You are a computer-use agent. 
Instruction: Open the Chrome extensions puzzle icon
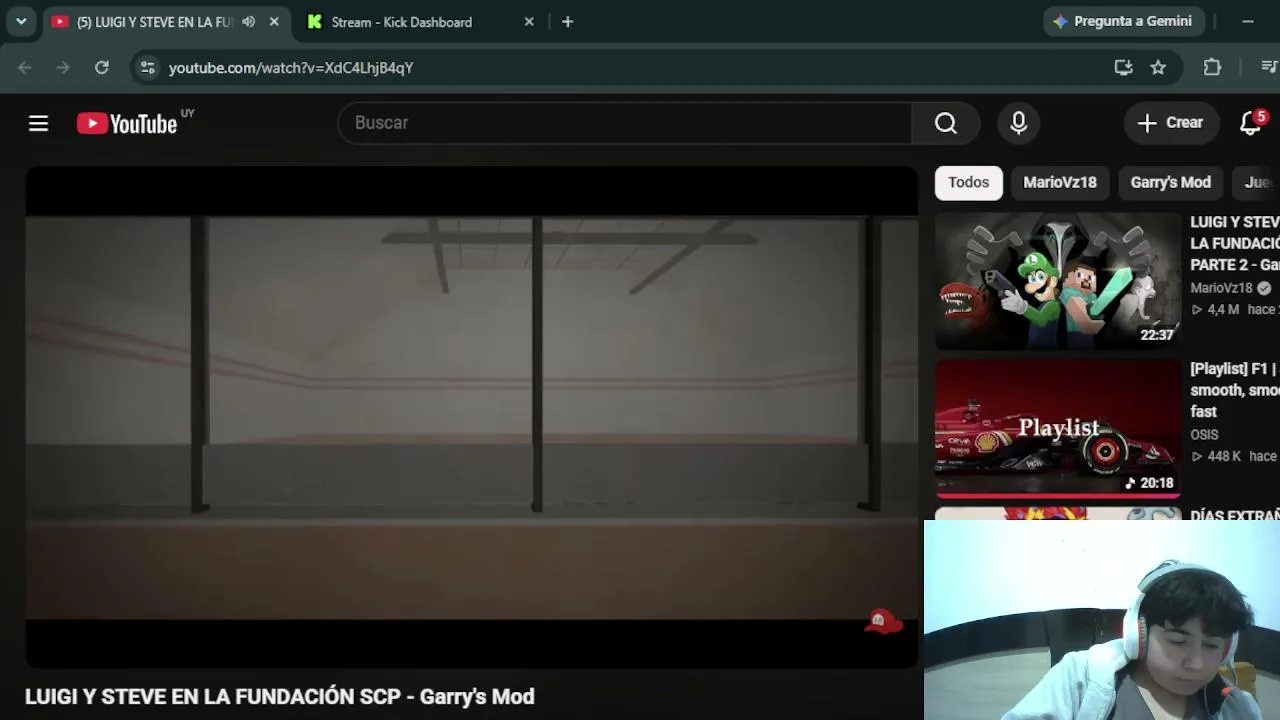tap(1212, 67)
